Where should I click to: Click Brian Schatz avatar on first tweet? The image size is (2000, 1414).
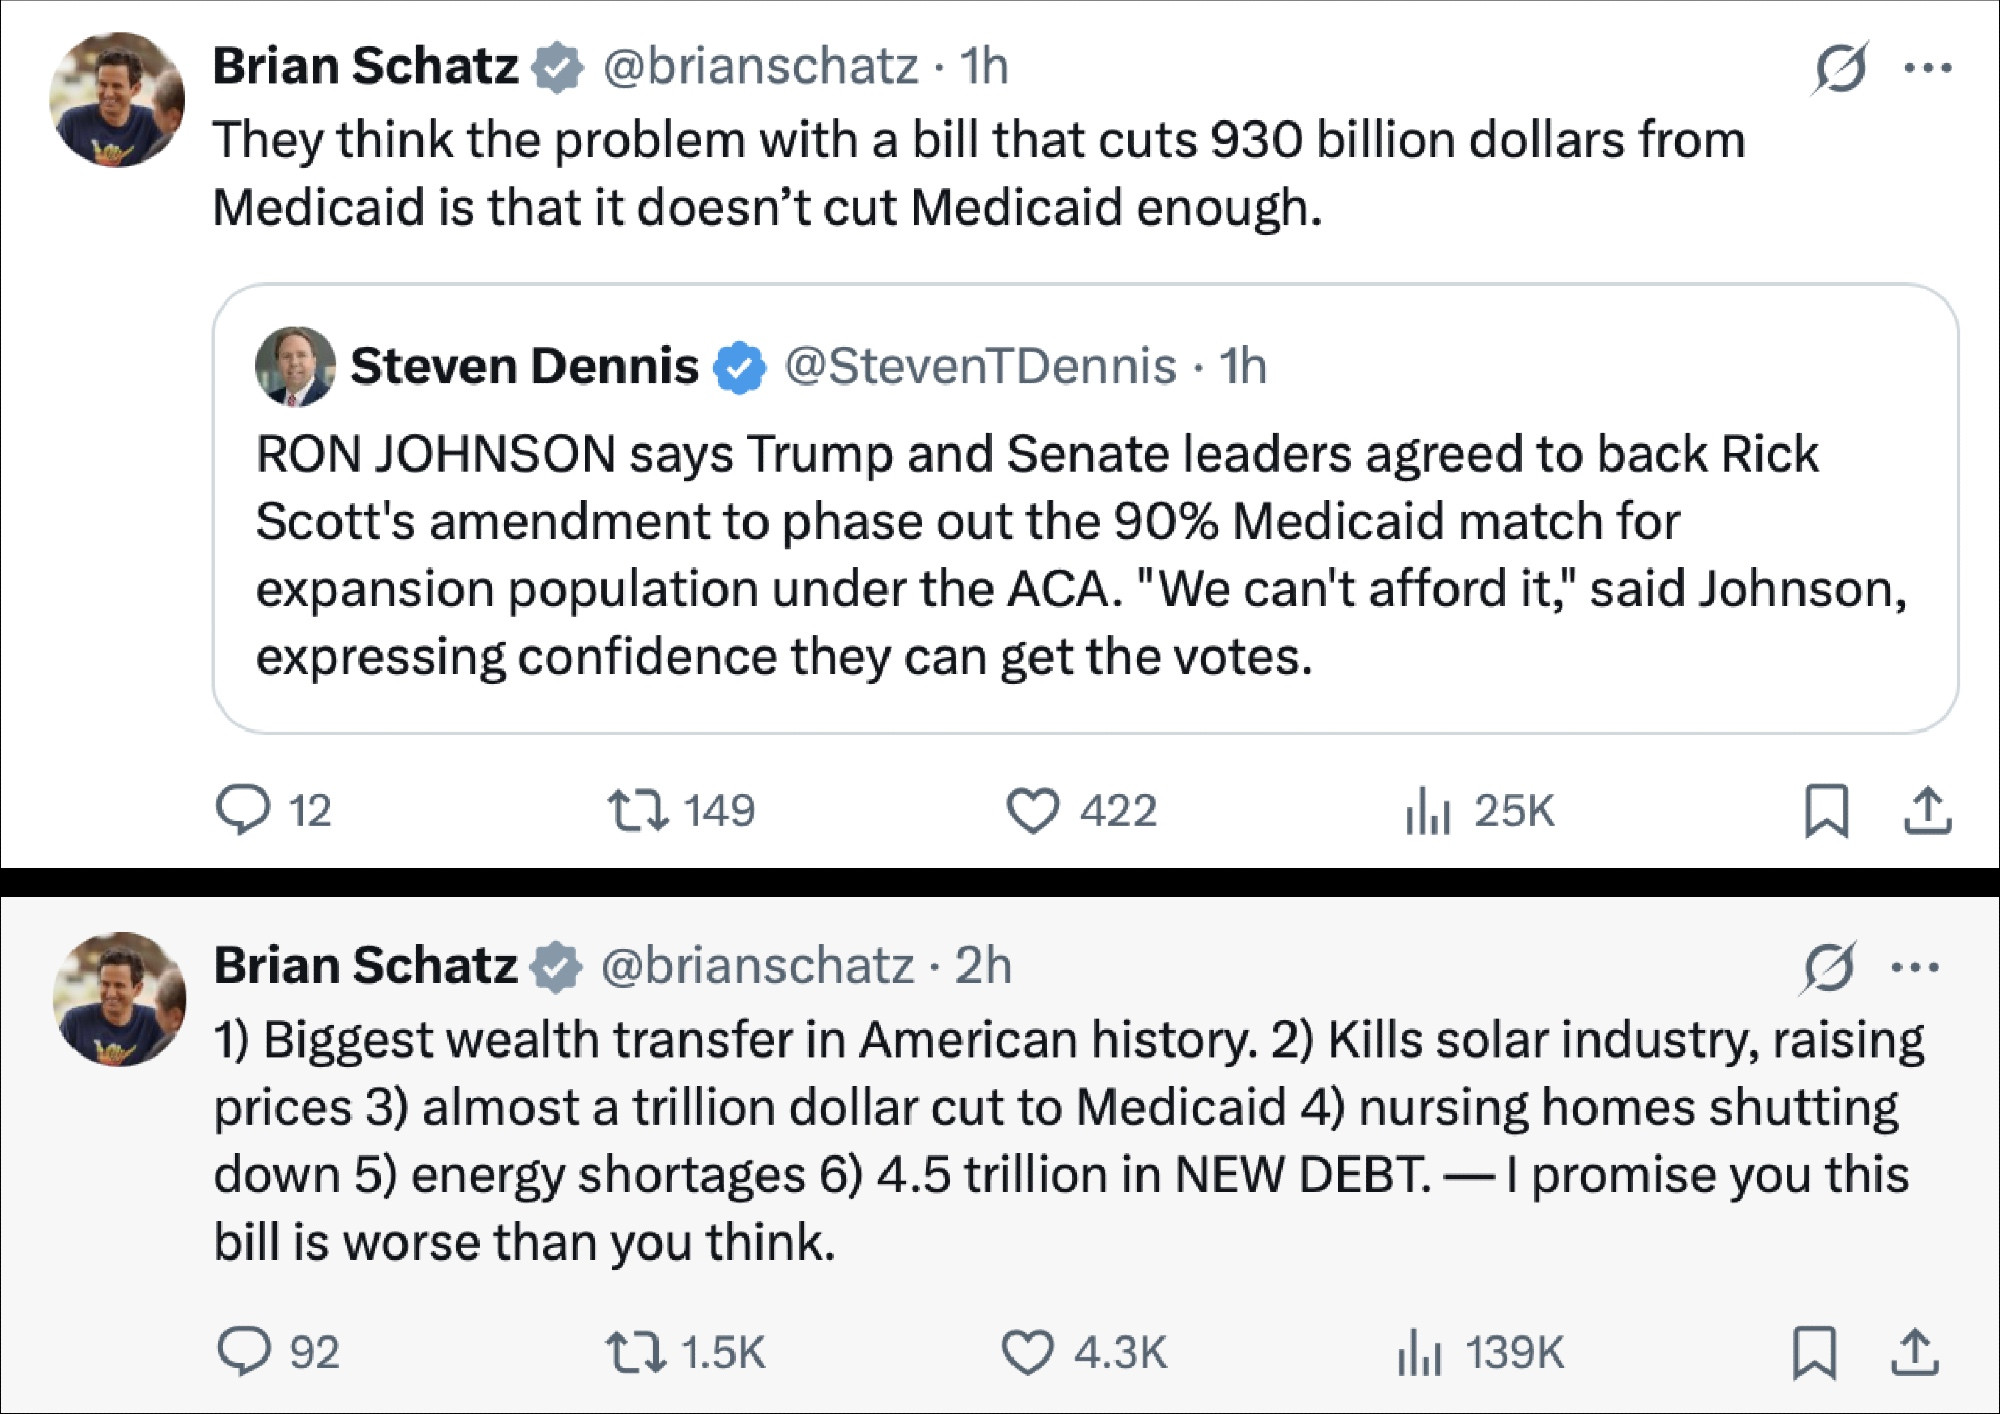117,99
